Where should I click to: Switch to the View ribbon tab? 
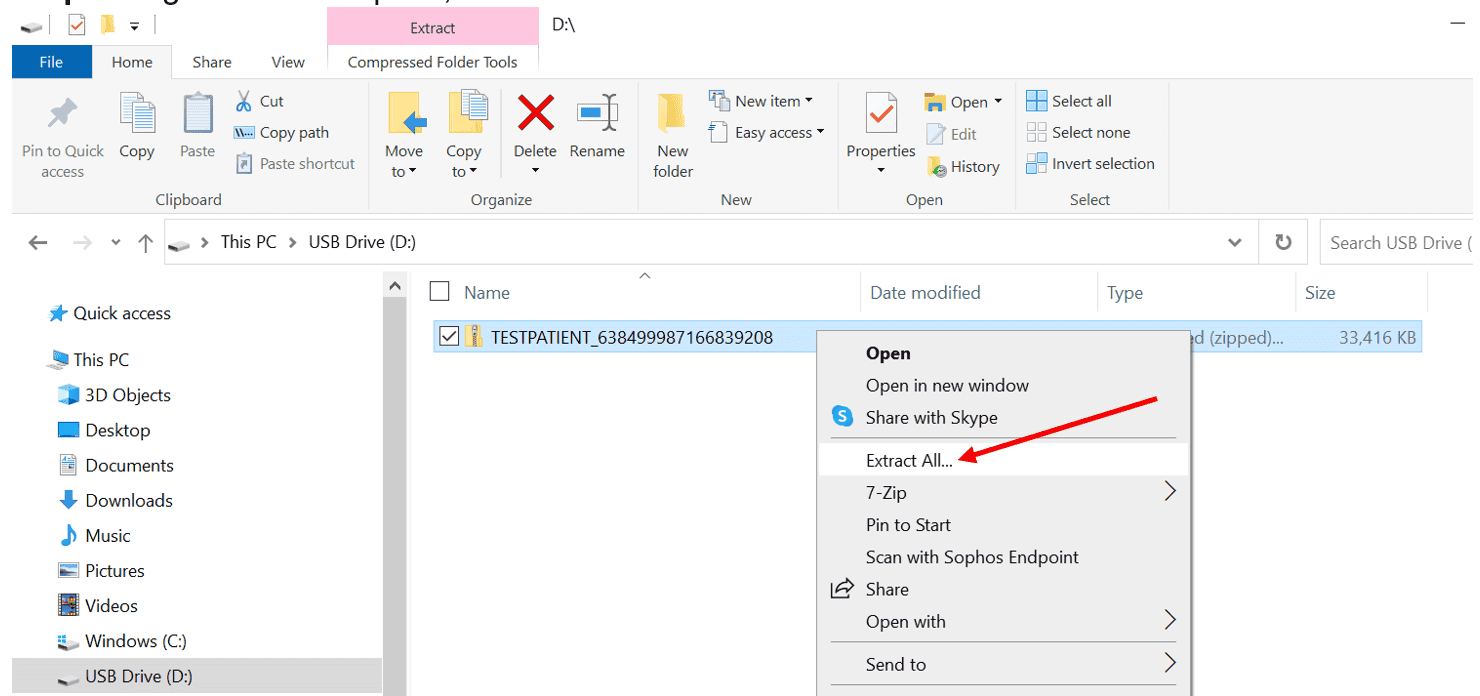pyautogui.click(x=287, y=62)
